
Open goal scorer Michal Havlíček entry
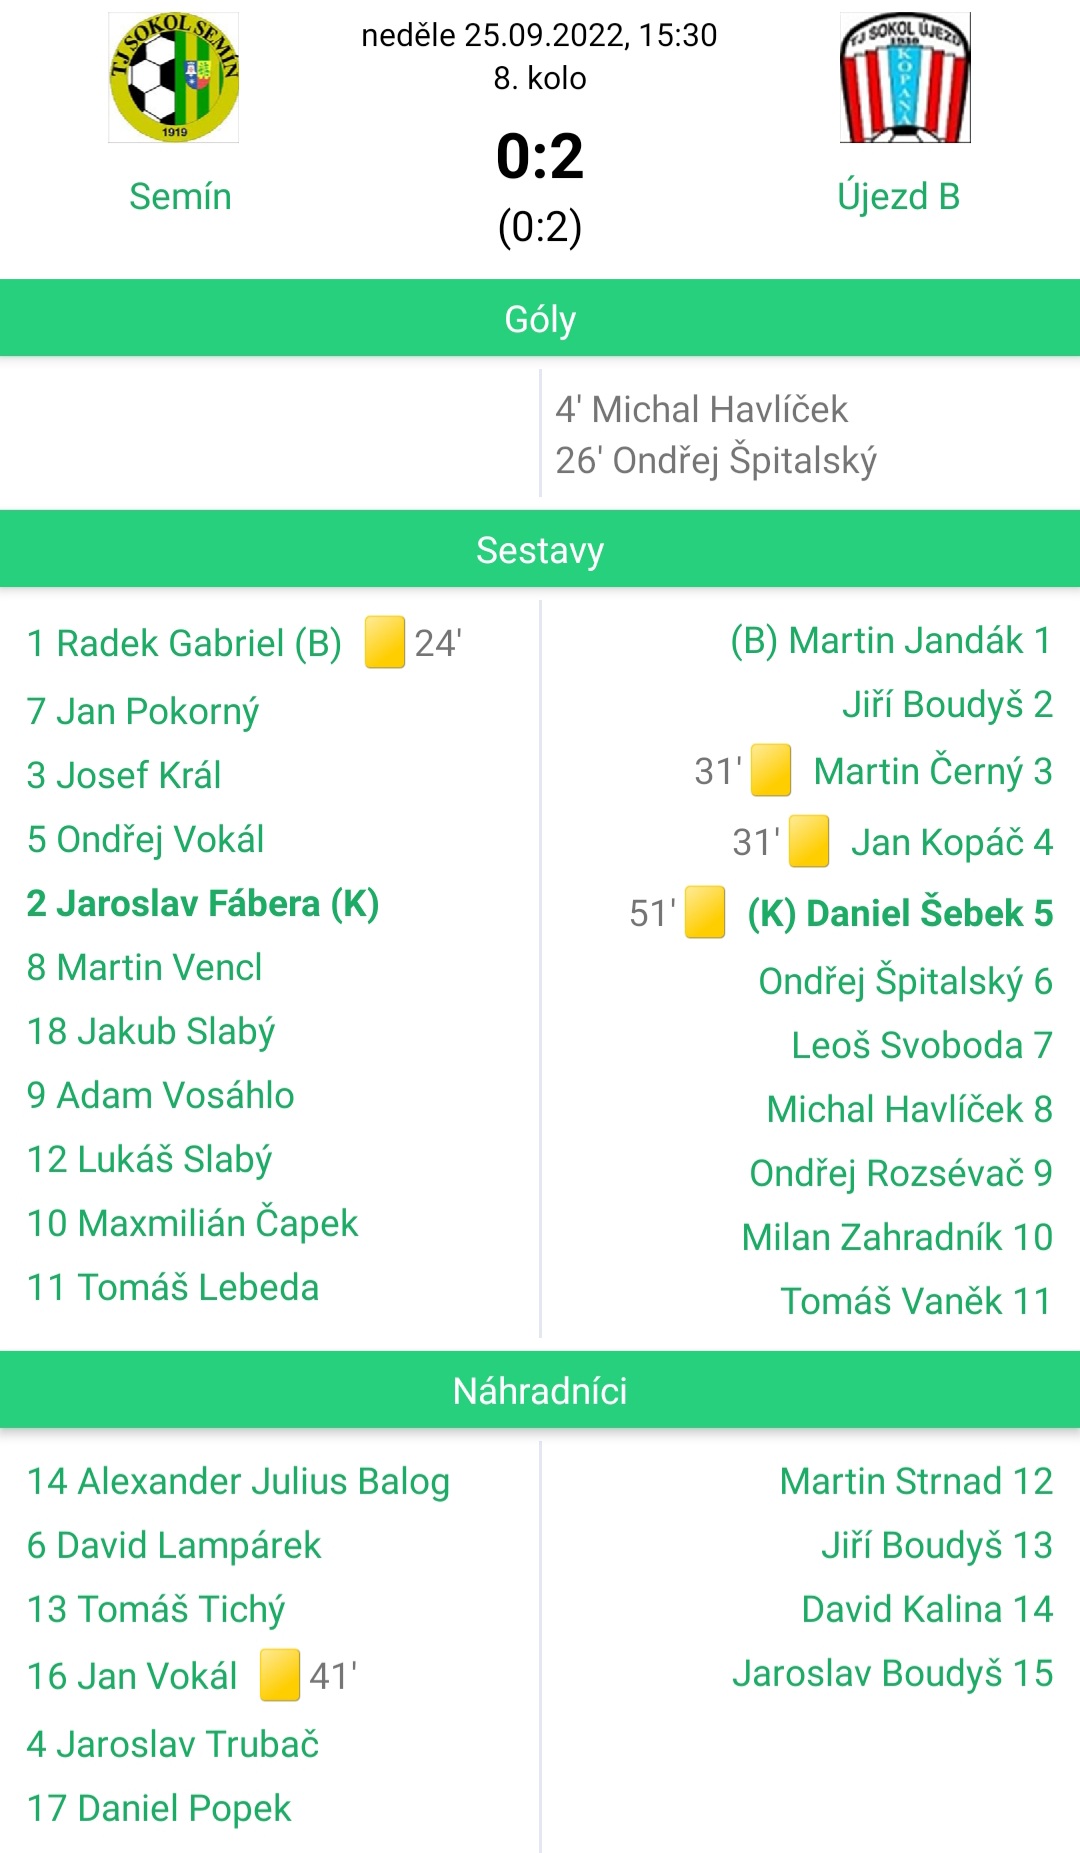click(701, 409)
